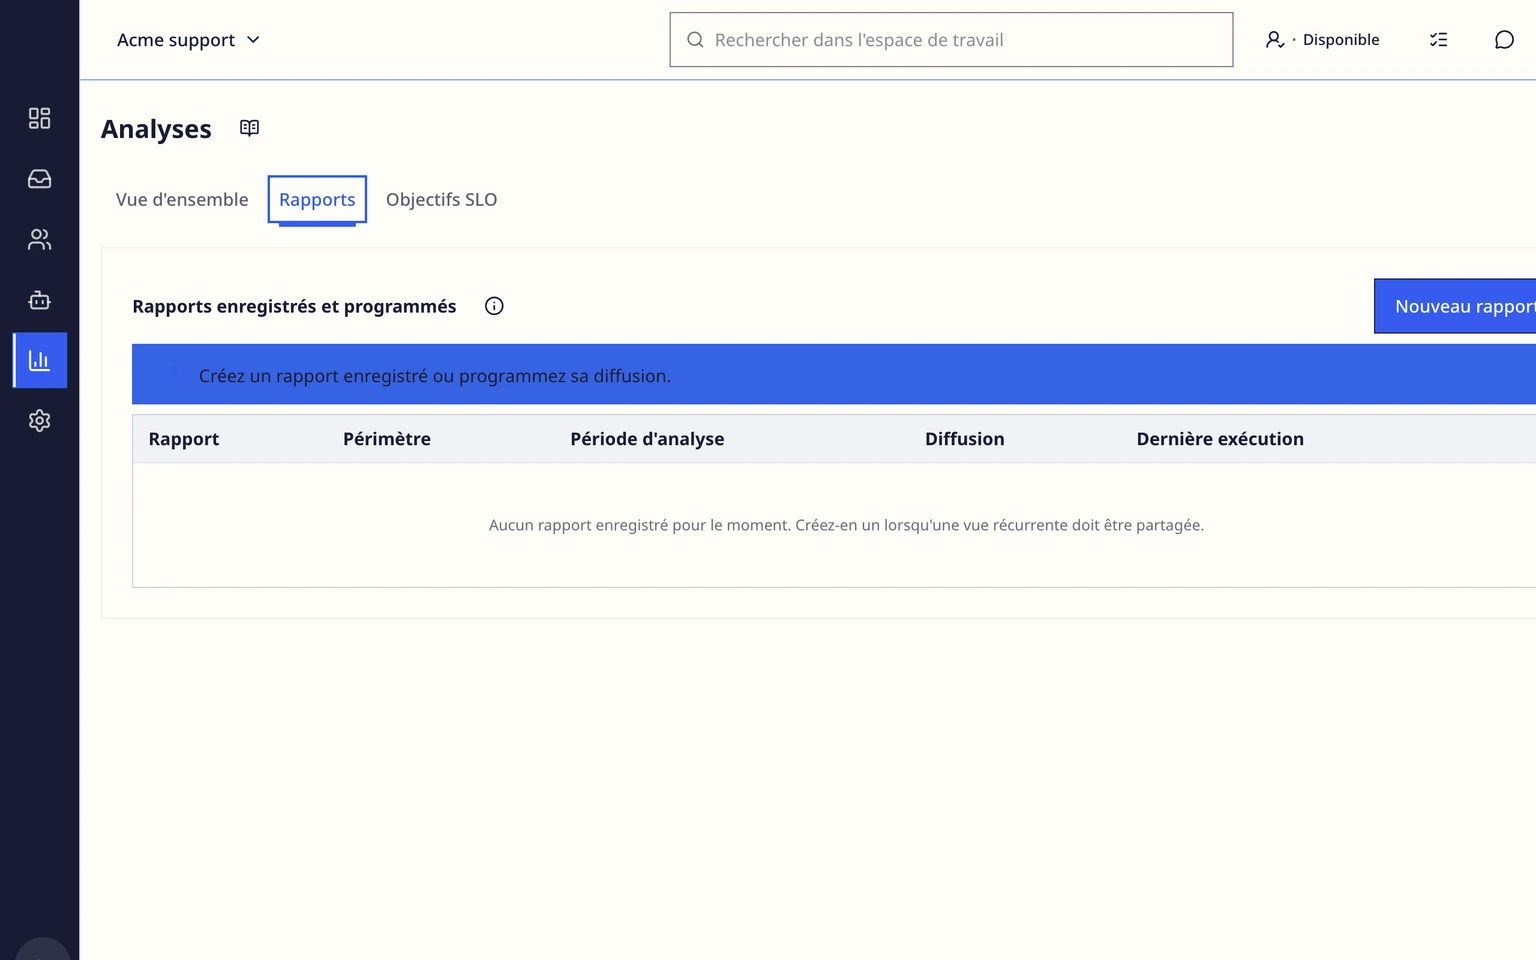Open the inbox icon in sidebar
The image size is (1536, 960).
pos(39,179)
